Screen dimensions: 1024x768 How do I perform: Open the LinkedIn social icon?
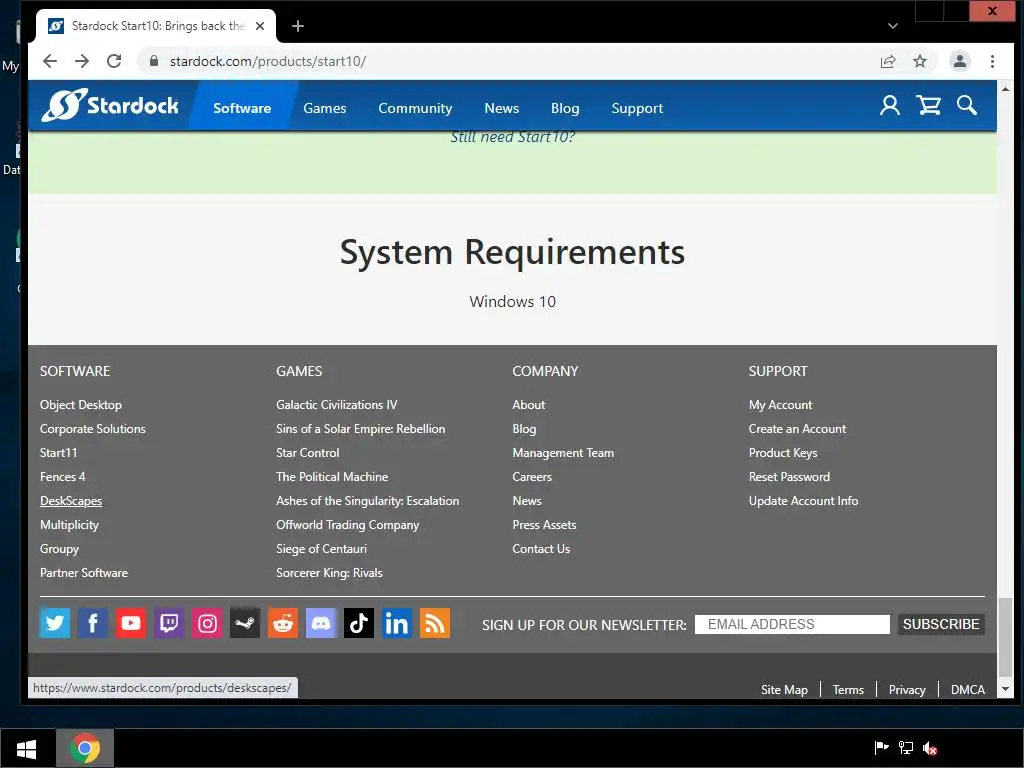(x=396, y=623)
